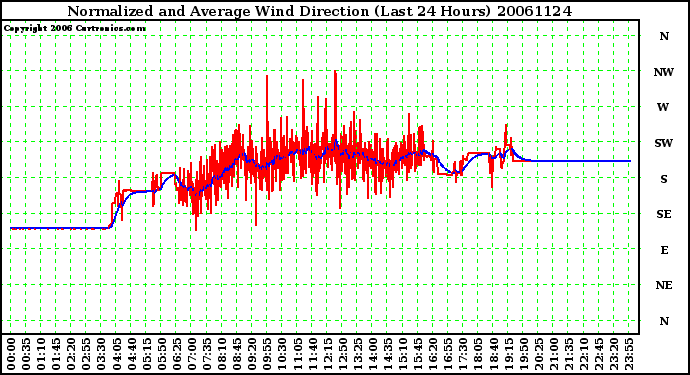Click the 09:55 time axis label
Viewport: 690px width, 375px height.
click(268, 354)
